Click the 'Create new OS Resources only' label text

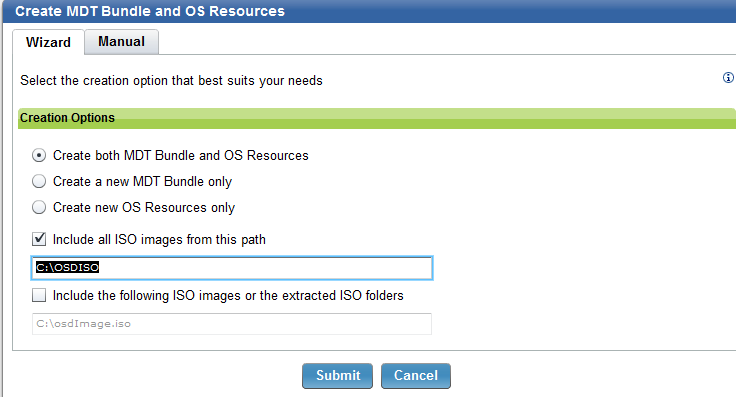[144, 207]
